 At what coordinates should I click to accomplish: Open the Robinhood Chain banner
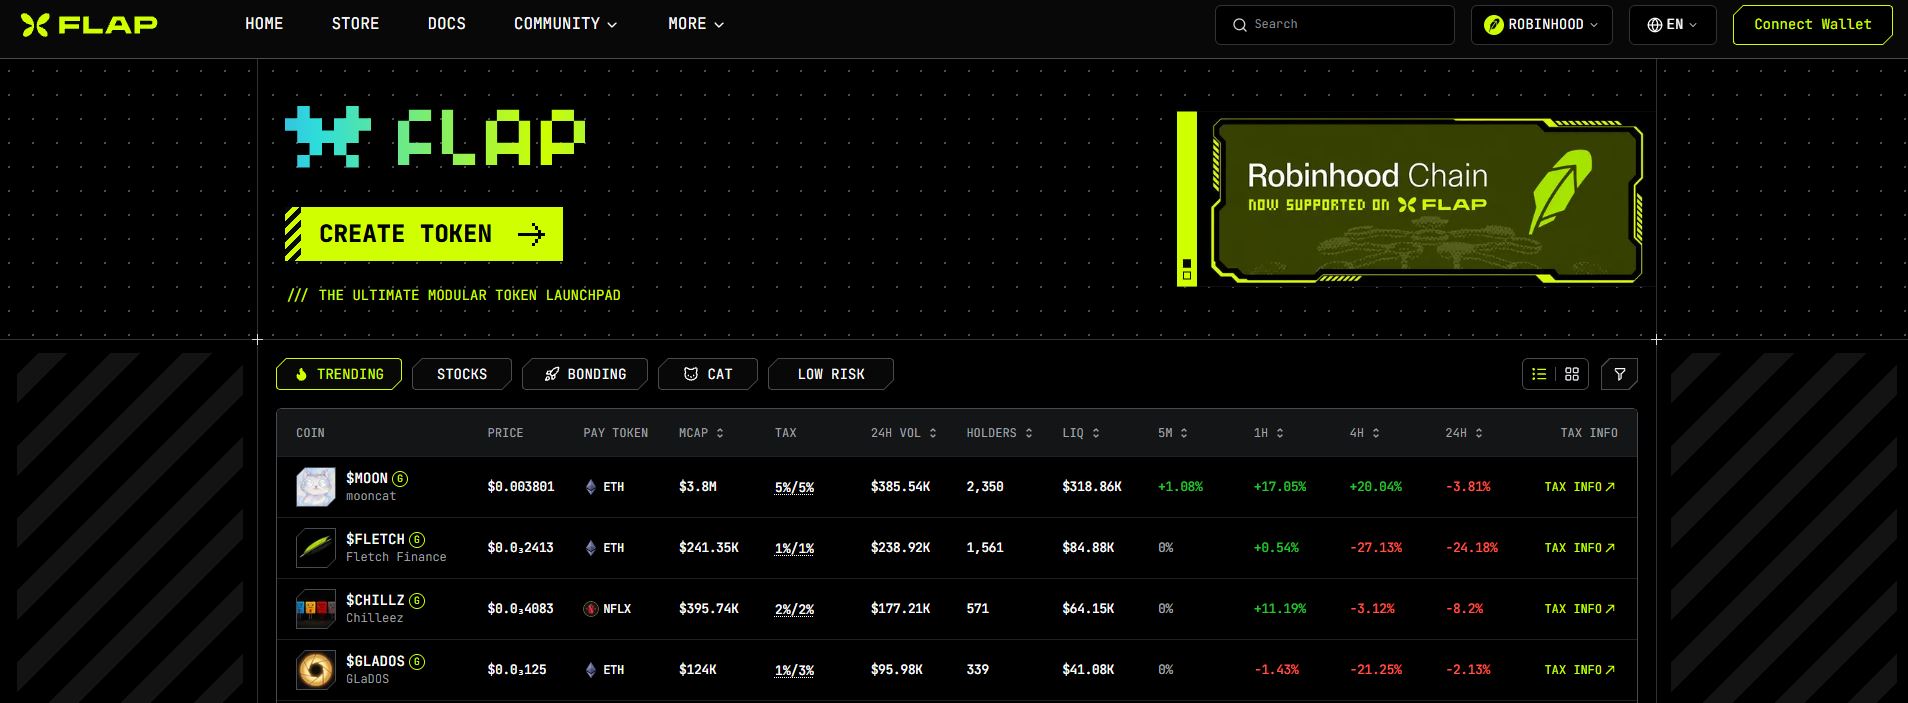(x=1426, y=200)
